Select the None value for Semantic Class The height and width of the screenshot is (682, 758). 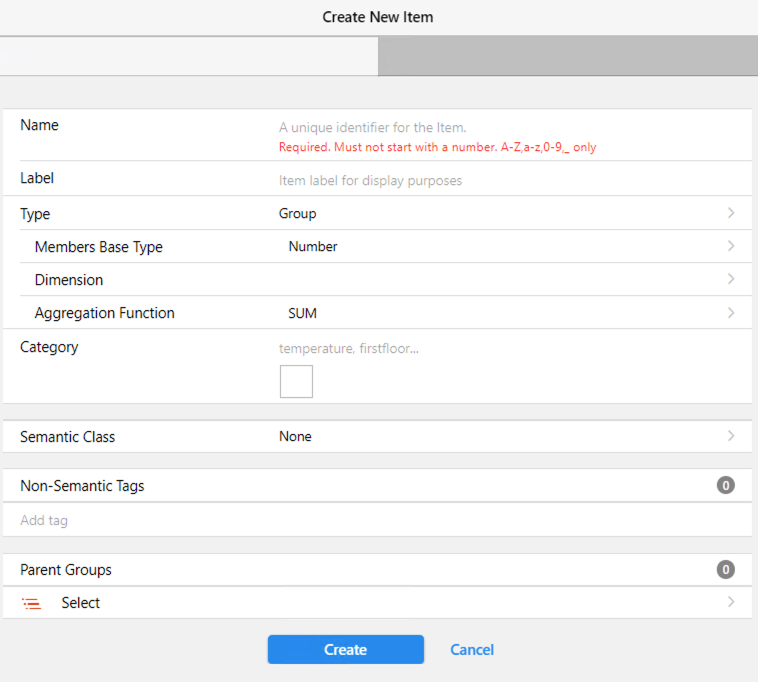click(x=295, y=436)
